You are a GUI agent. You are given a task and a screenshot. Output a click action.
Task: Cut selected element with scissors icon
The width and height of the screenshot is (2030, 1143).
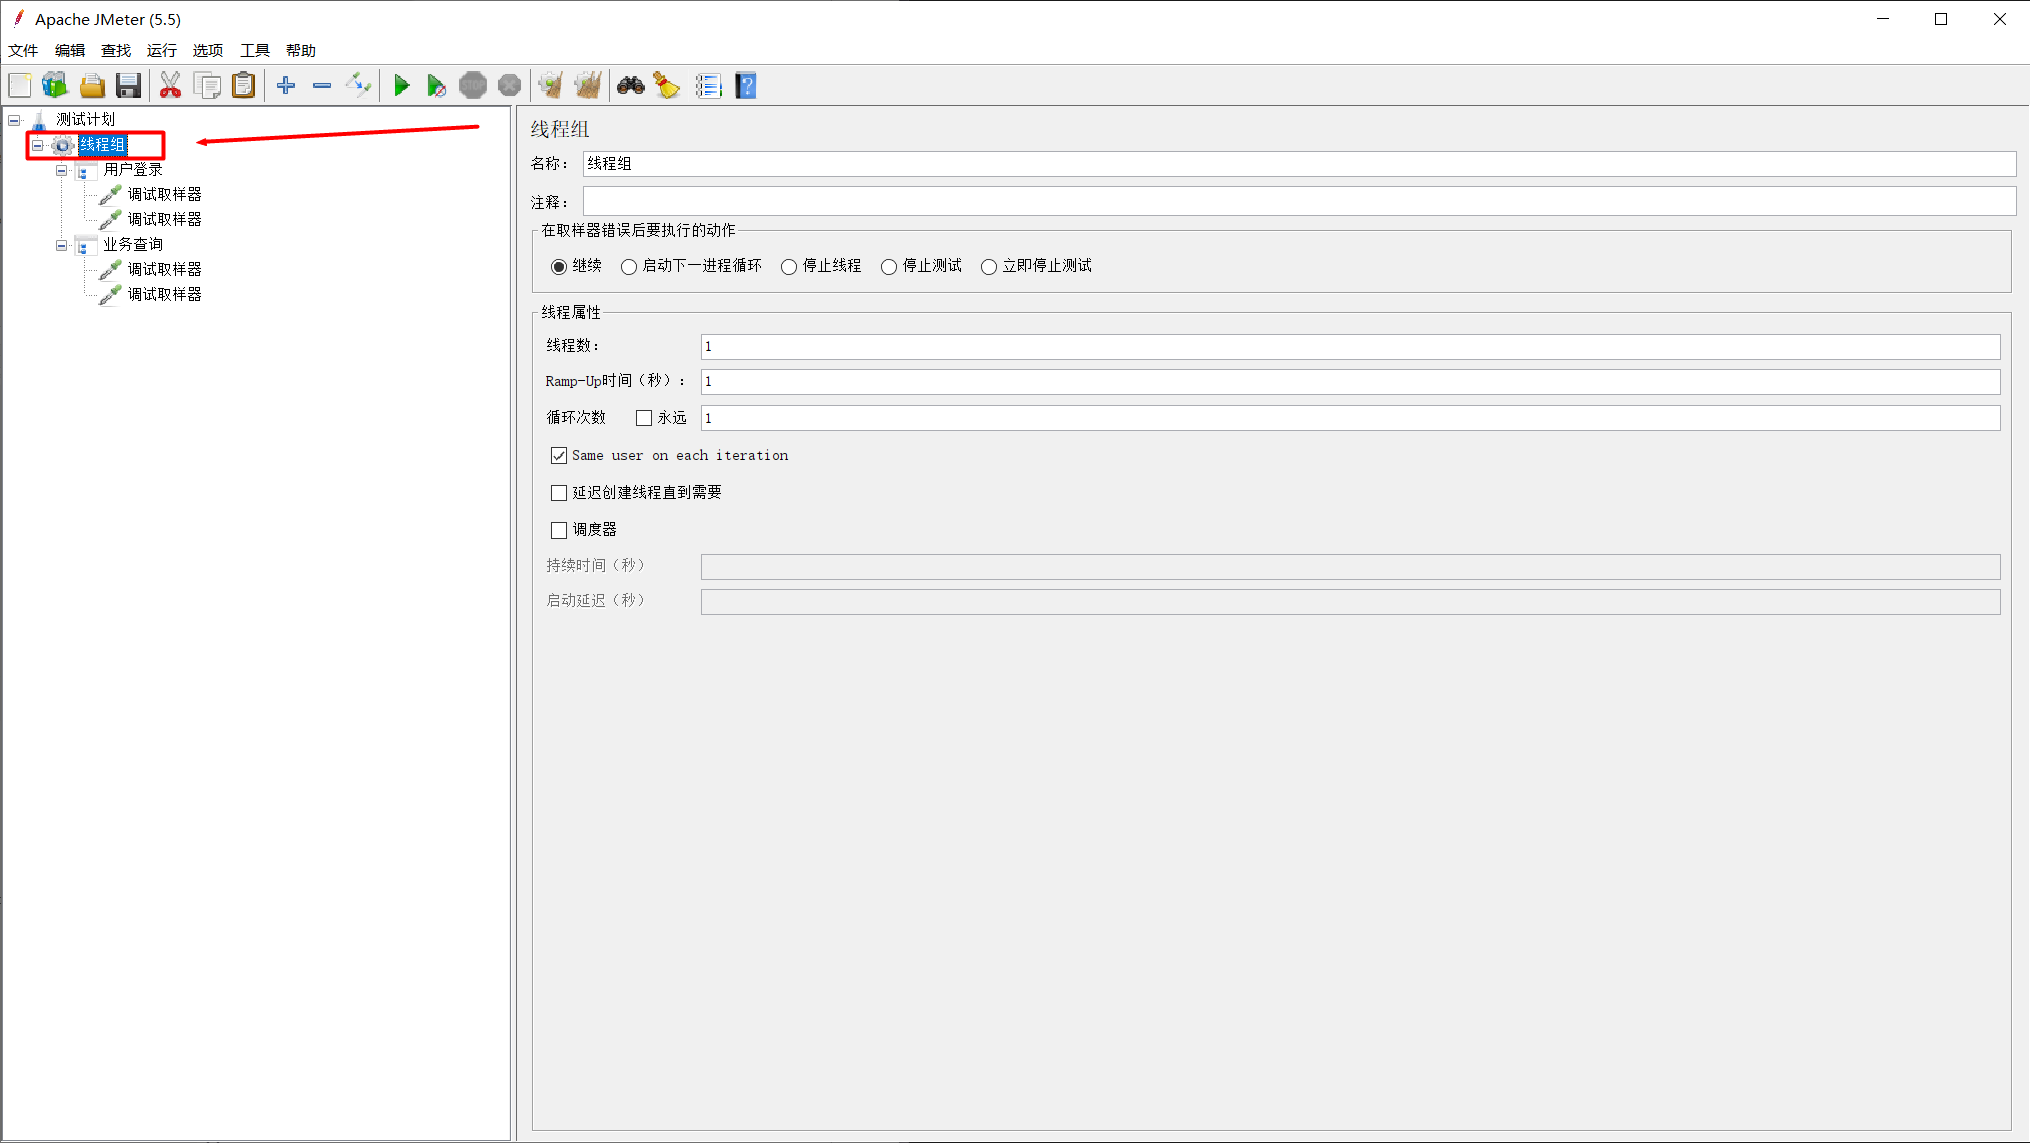(x=171, y=86)
